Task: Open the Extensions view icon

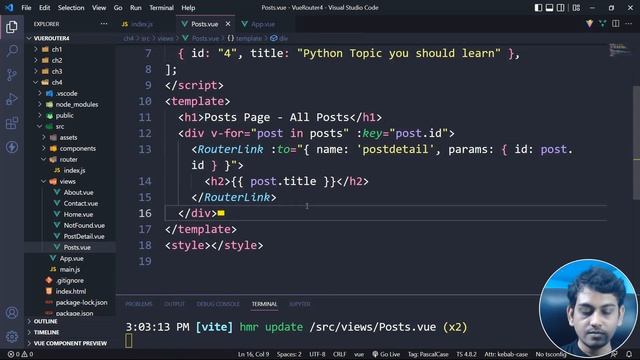Action: (x=12, y=123)
